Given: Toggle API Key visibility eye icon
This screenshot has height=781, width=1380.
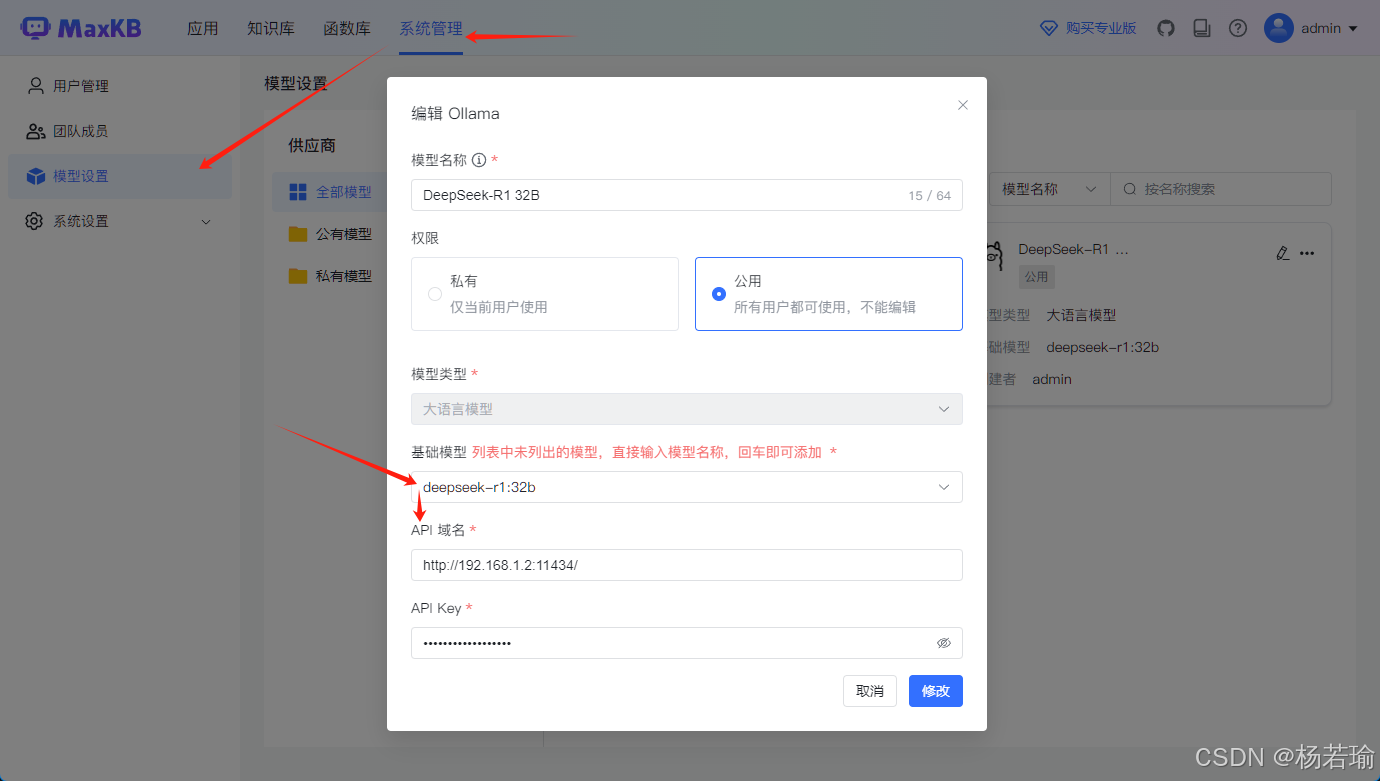Looking at the screenshot, I should coord(944,643).
